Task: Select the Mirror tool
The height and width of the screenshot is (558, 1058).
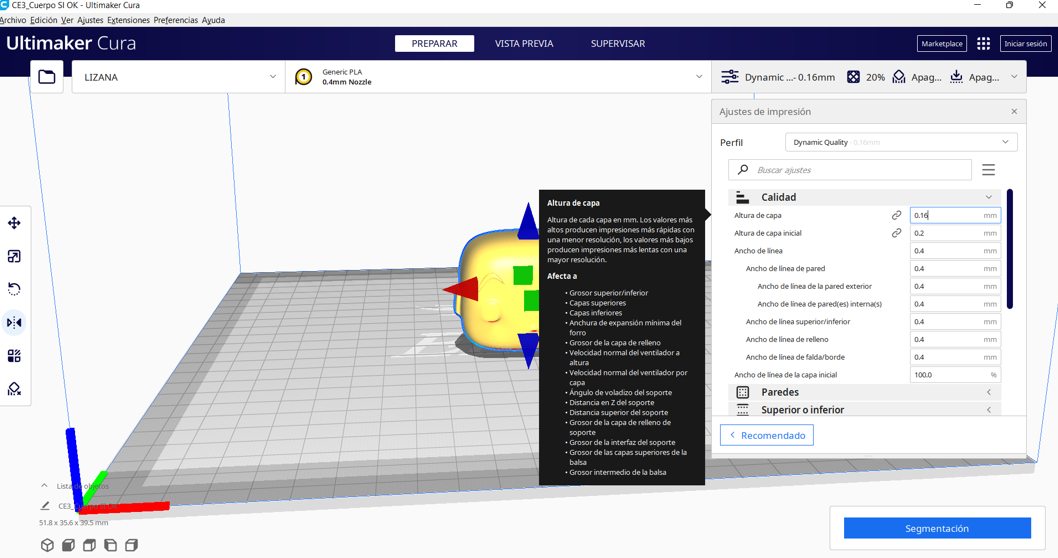Action: [14, 323]
